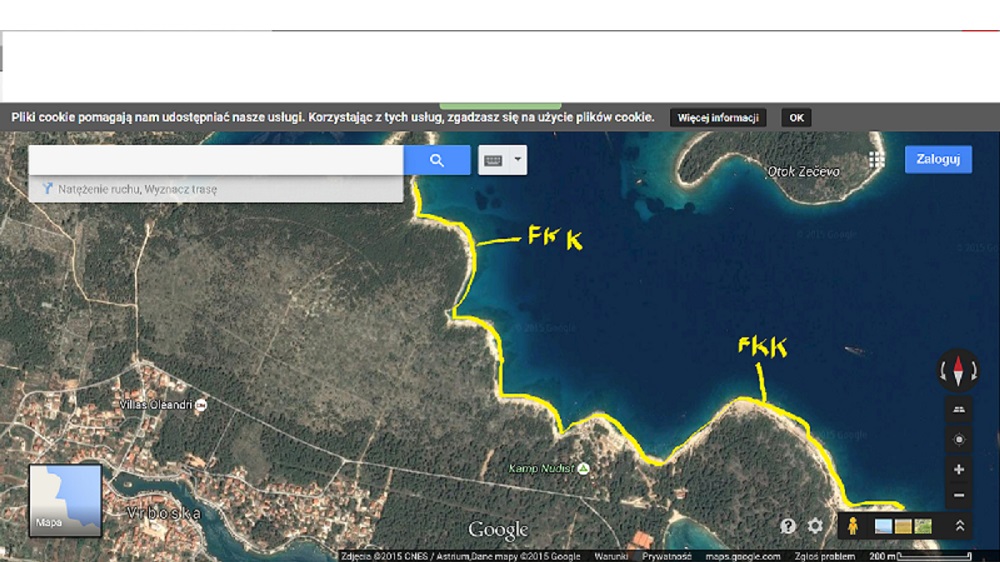Open Więcej informacji about cookies
The image size is (1000, 562).
click(718, 118)
